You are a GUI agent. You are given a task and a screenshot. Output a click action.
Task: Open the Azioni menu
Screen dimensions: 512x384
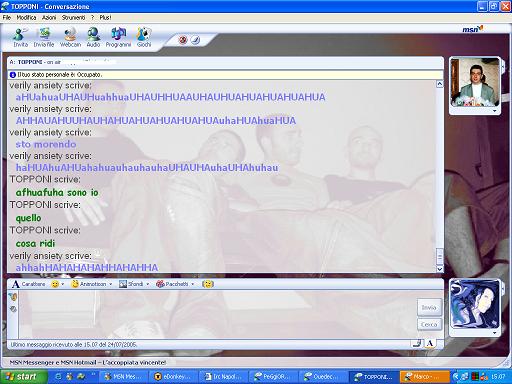pyautogui.click(x=49, y=17)
